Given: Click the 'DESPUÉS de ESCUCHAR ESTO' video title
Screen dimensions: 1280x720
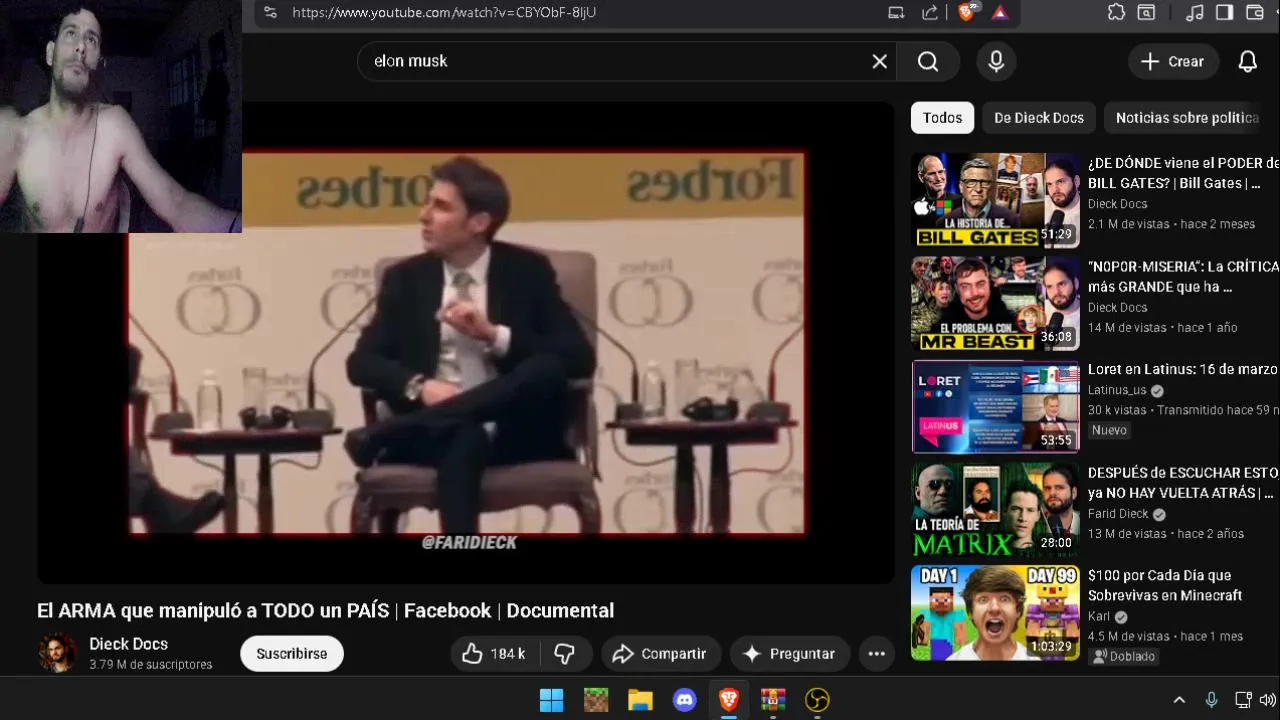Looking at the screenshot, I should pos(1183,483).
